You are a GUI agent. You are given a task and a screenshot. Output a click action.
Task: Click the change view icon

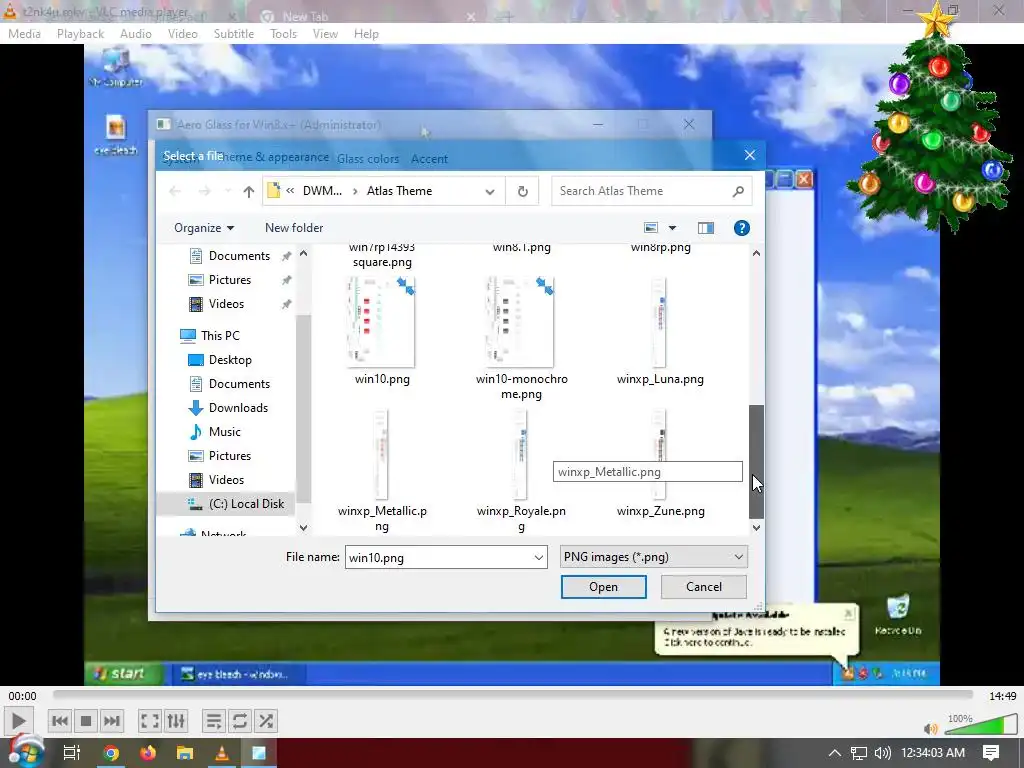click(x=651, y=228)
